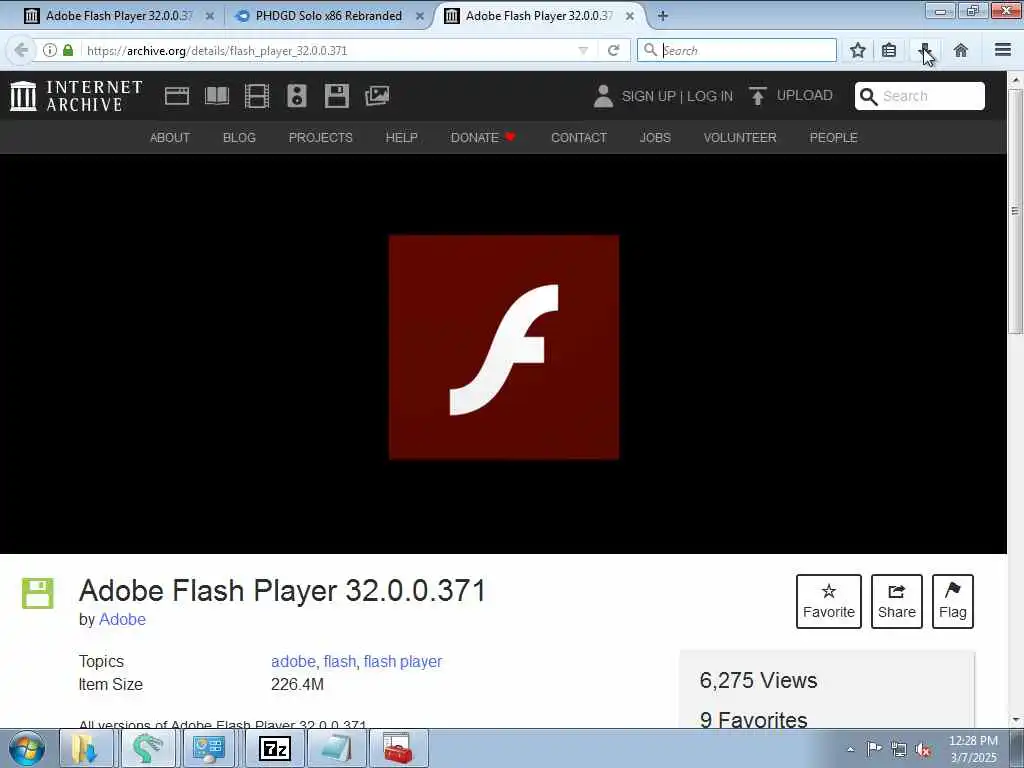Click the Internet Archive search field

click(x=920, y=96)
